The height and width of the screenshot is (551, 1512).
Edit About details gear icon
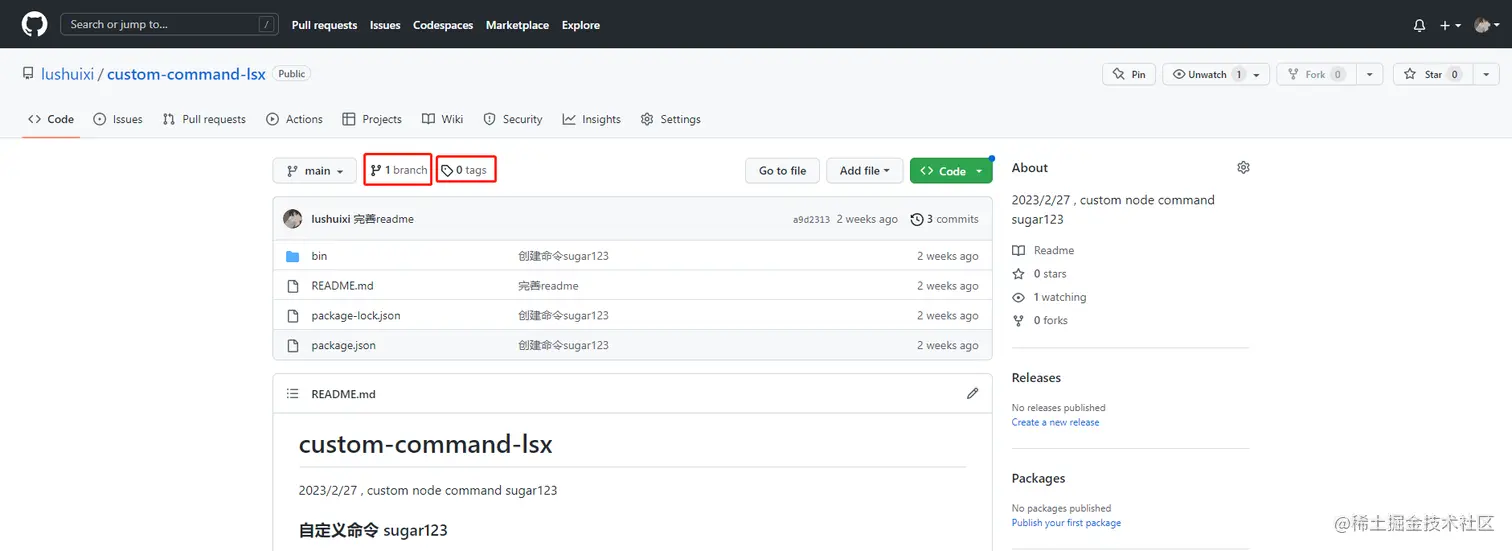click(x=1243, y=168)
